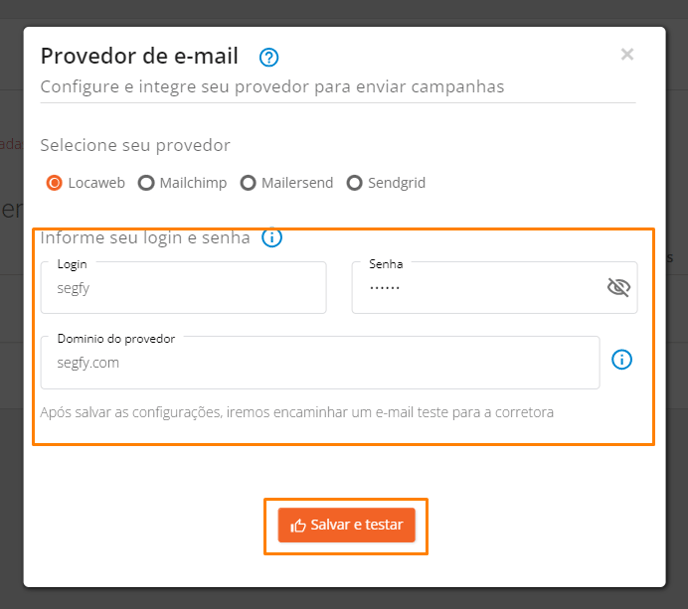
Task: Click the Mailchimp label text
Action: [x=193, y=183]
